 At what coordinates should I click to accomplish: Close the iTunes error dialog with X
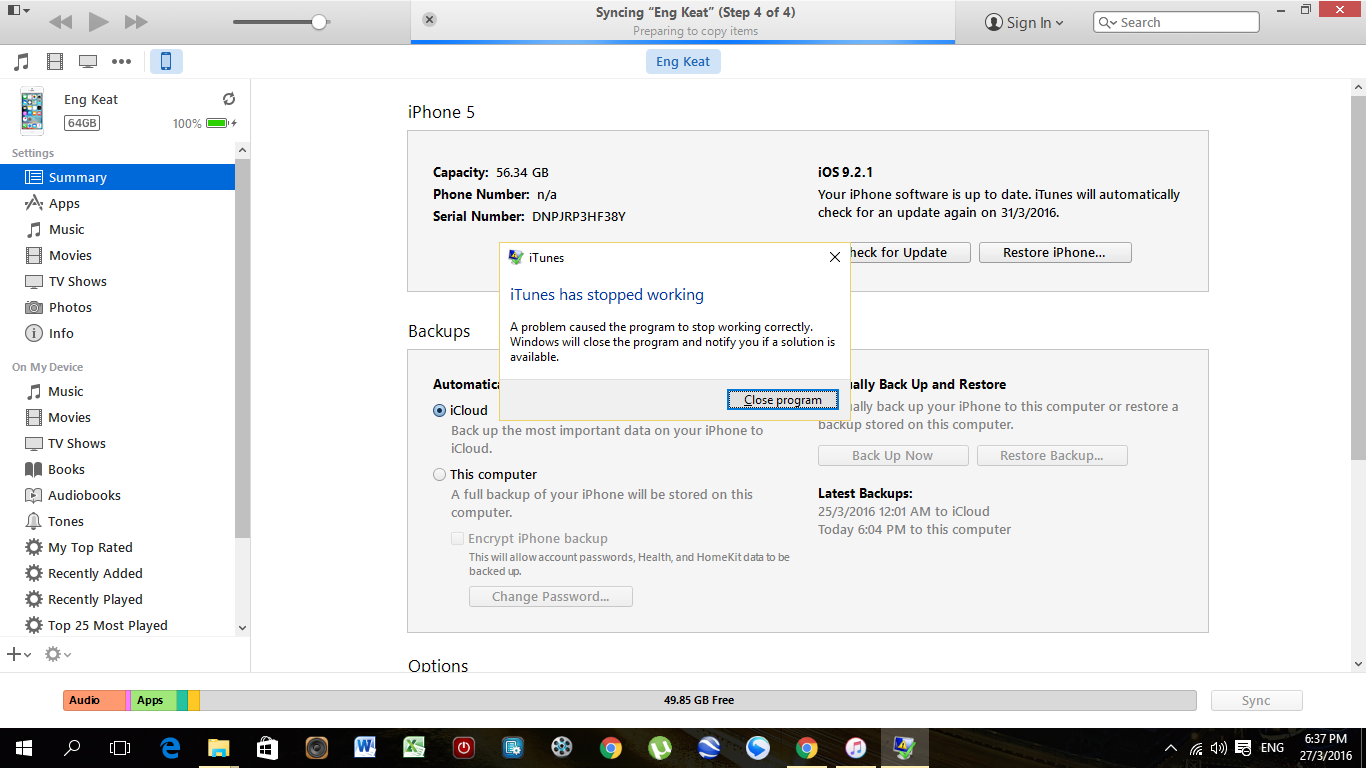pos(835,257)
